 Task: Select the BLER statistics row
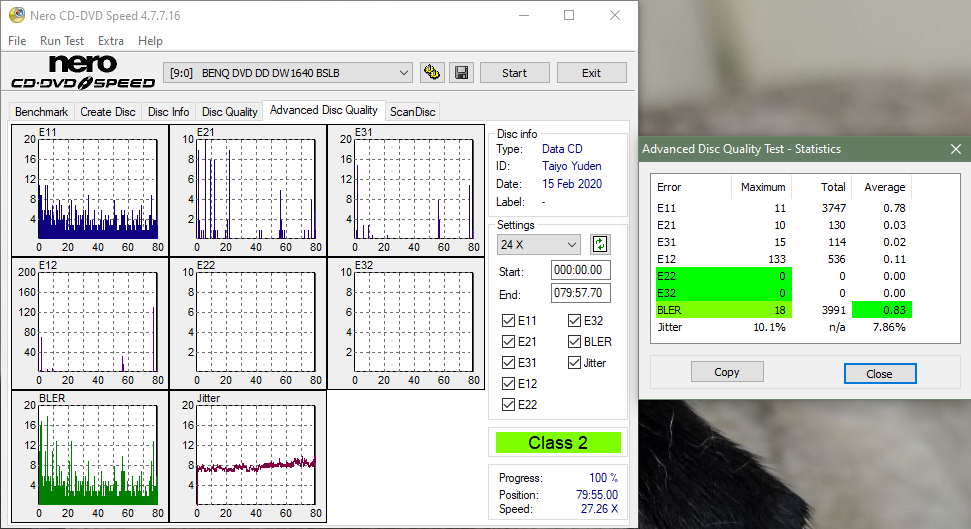(782, 310)
